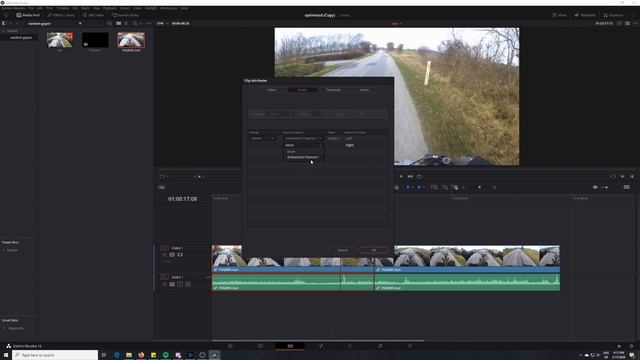Select the highlighted third media pool thumbnail
This screenshot has height=360, width=640.
pyautogui.click(x=131, y=40)
